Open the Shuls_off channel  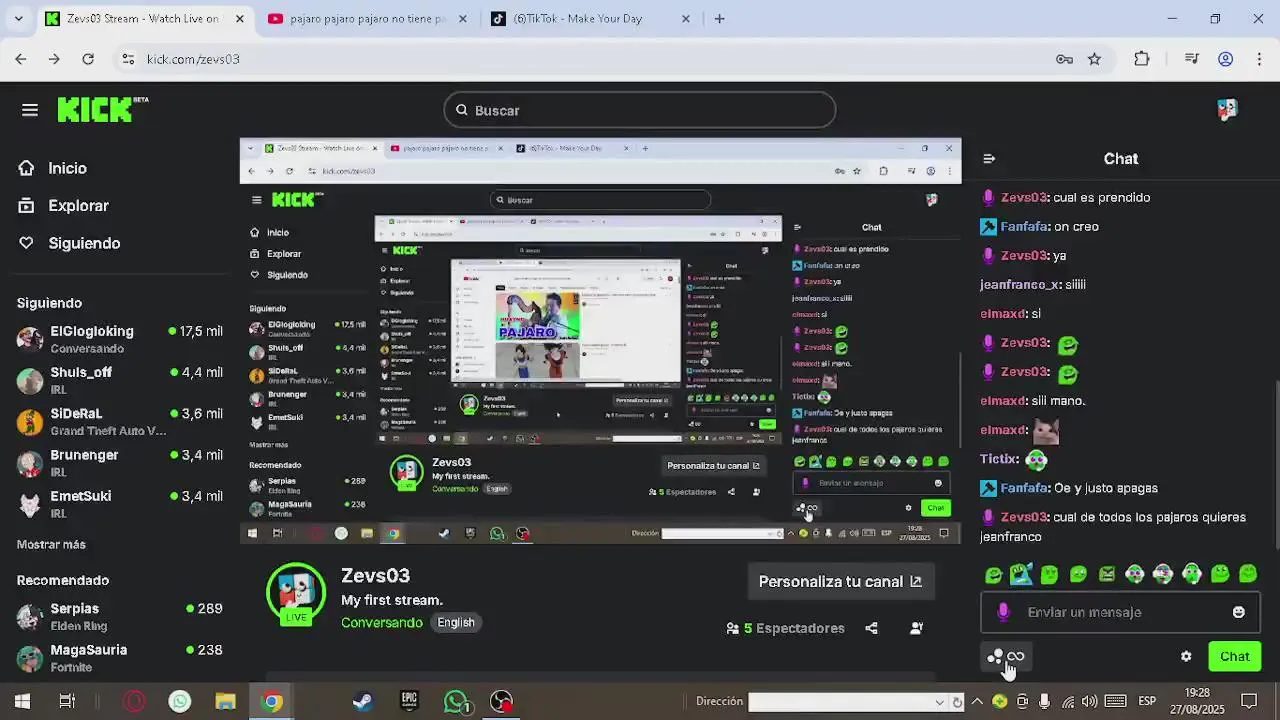(x=120, y=380)
